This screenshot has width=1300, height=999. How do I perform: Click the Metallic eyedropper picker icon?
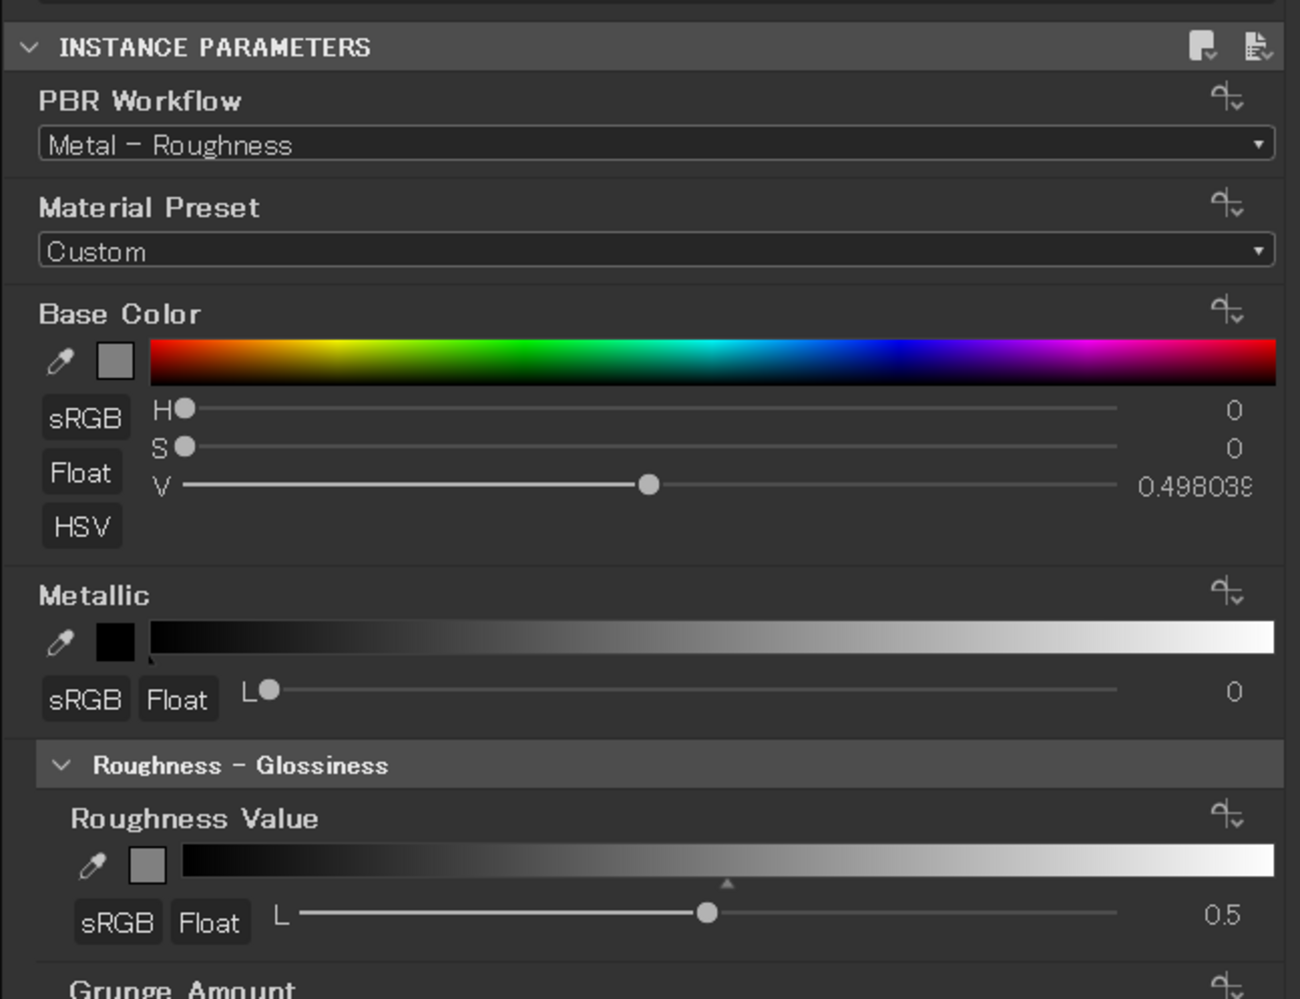click(x=61, y=643)
